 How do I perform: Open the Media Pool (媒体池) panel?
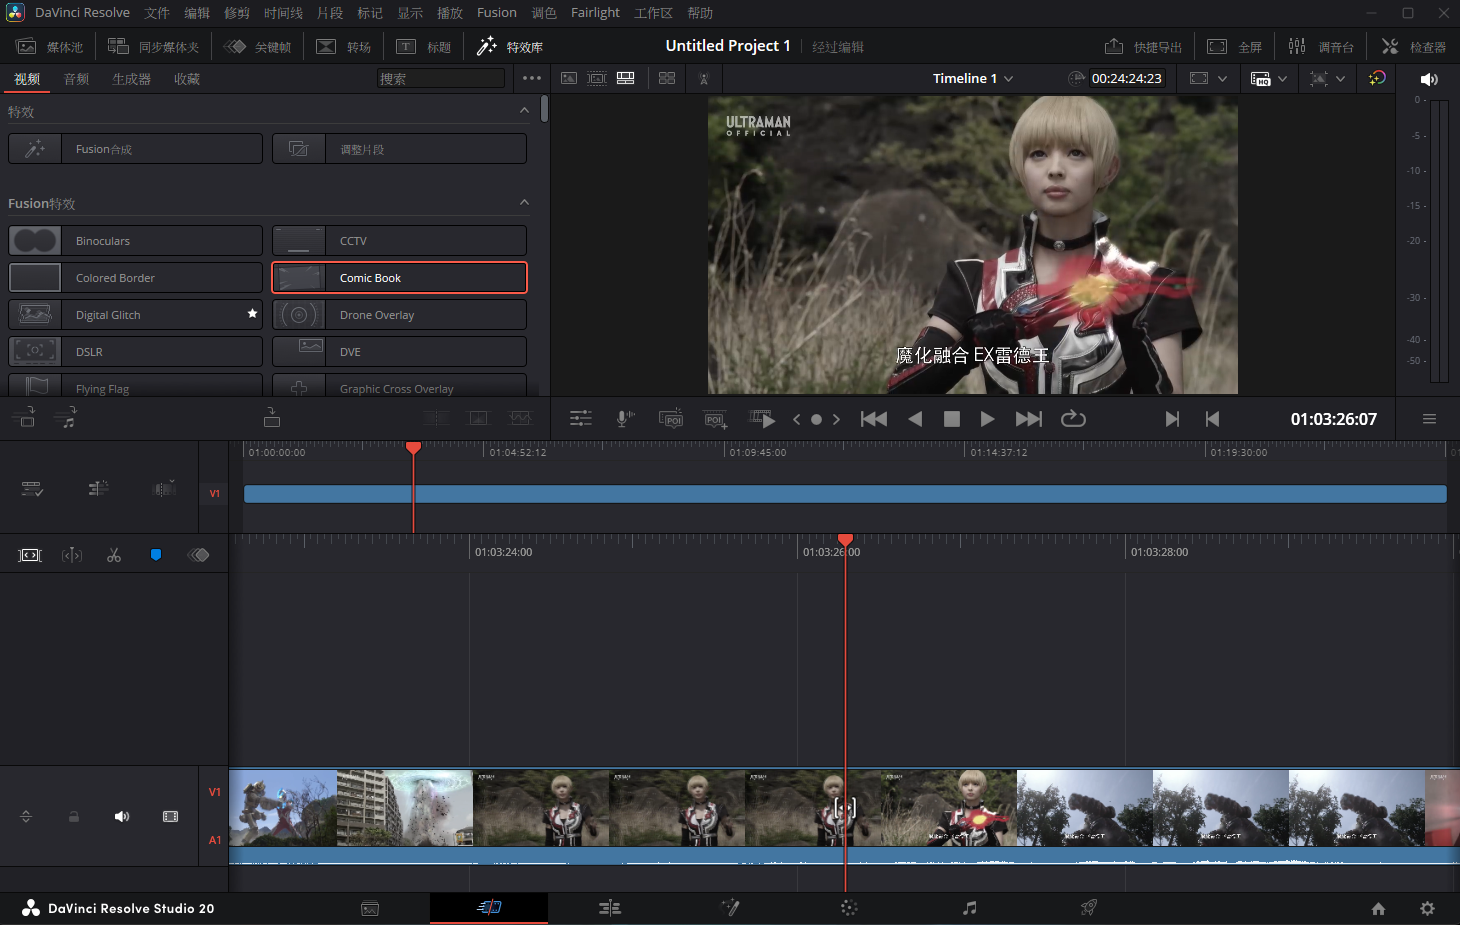click(x=49, y=47)
